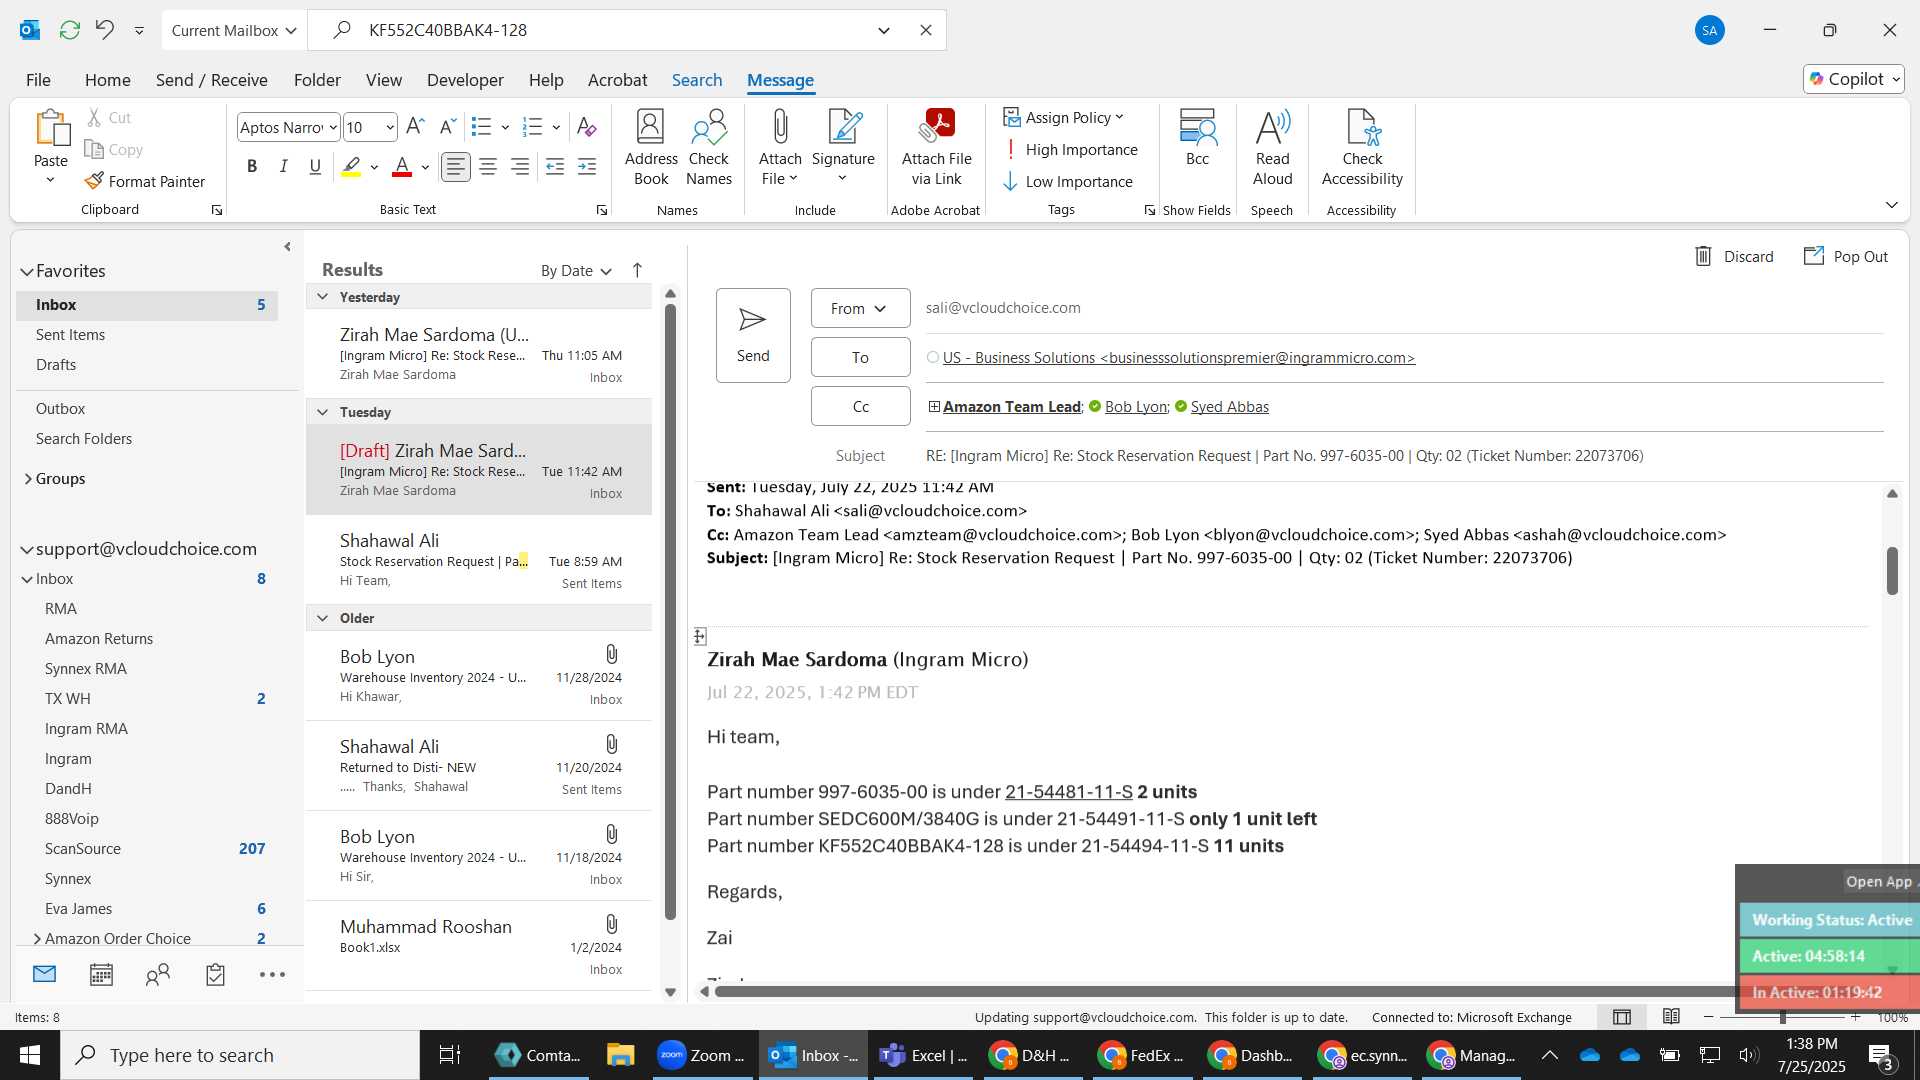
Task: Switch to the Search tab
Action: point(697,80)
